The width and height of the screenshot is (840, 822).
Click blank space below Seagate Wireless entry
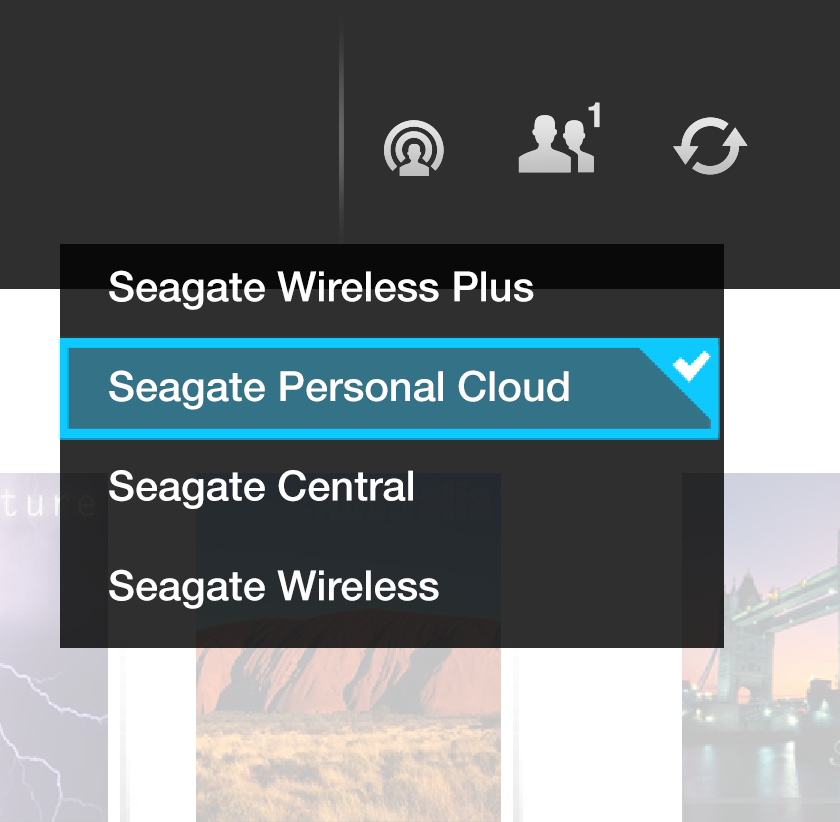pos(390,630)
